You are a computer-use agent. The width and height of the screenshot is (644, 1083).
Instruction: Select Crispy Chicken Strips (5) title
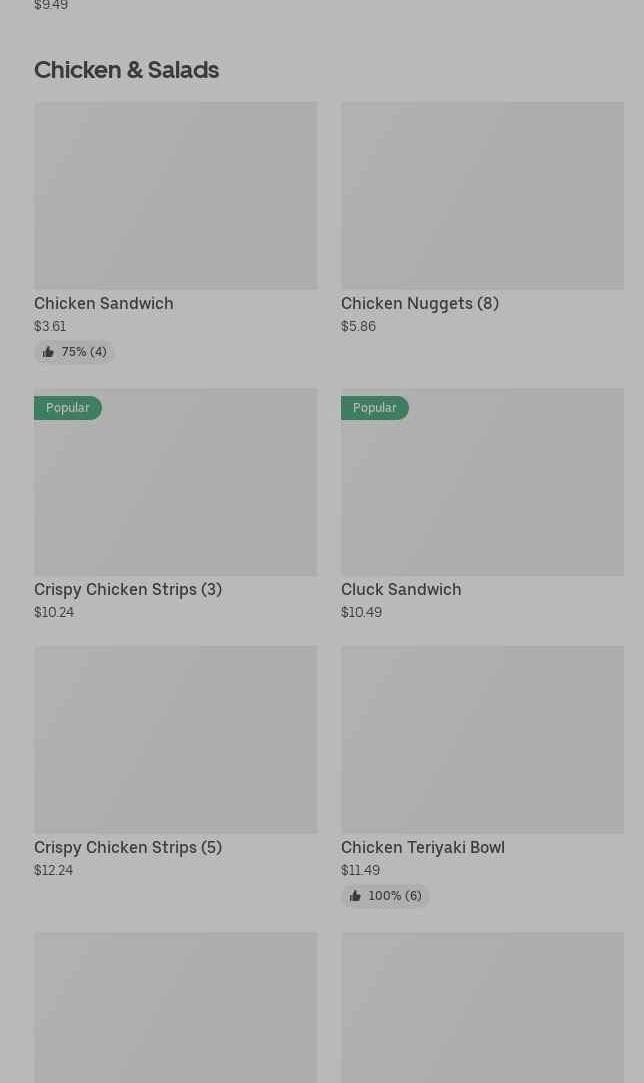[x=128, y=847]
